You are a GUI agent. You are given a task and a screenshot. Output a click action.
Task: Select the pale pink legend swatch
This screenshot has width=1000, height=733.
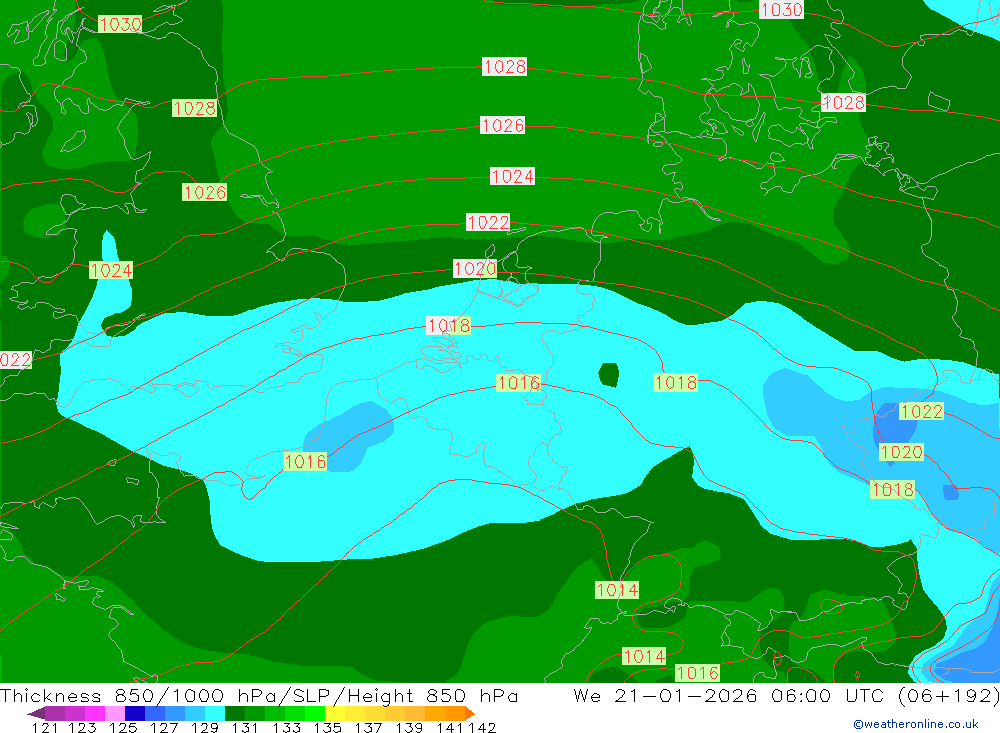(x=115, y=713)
